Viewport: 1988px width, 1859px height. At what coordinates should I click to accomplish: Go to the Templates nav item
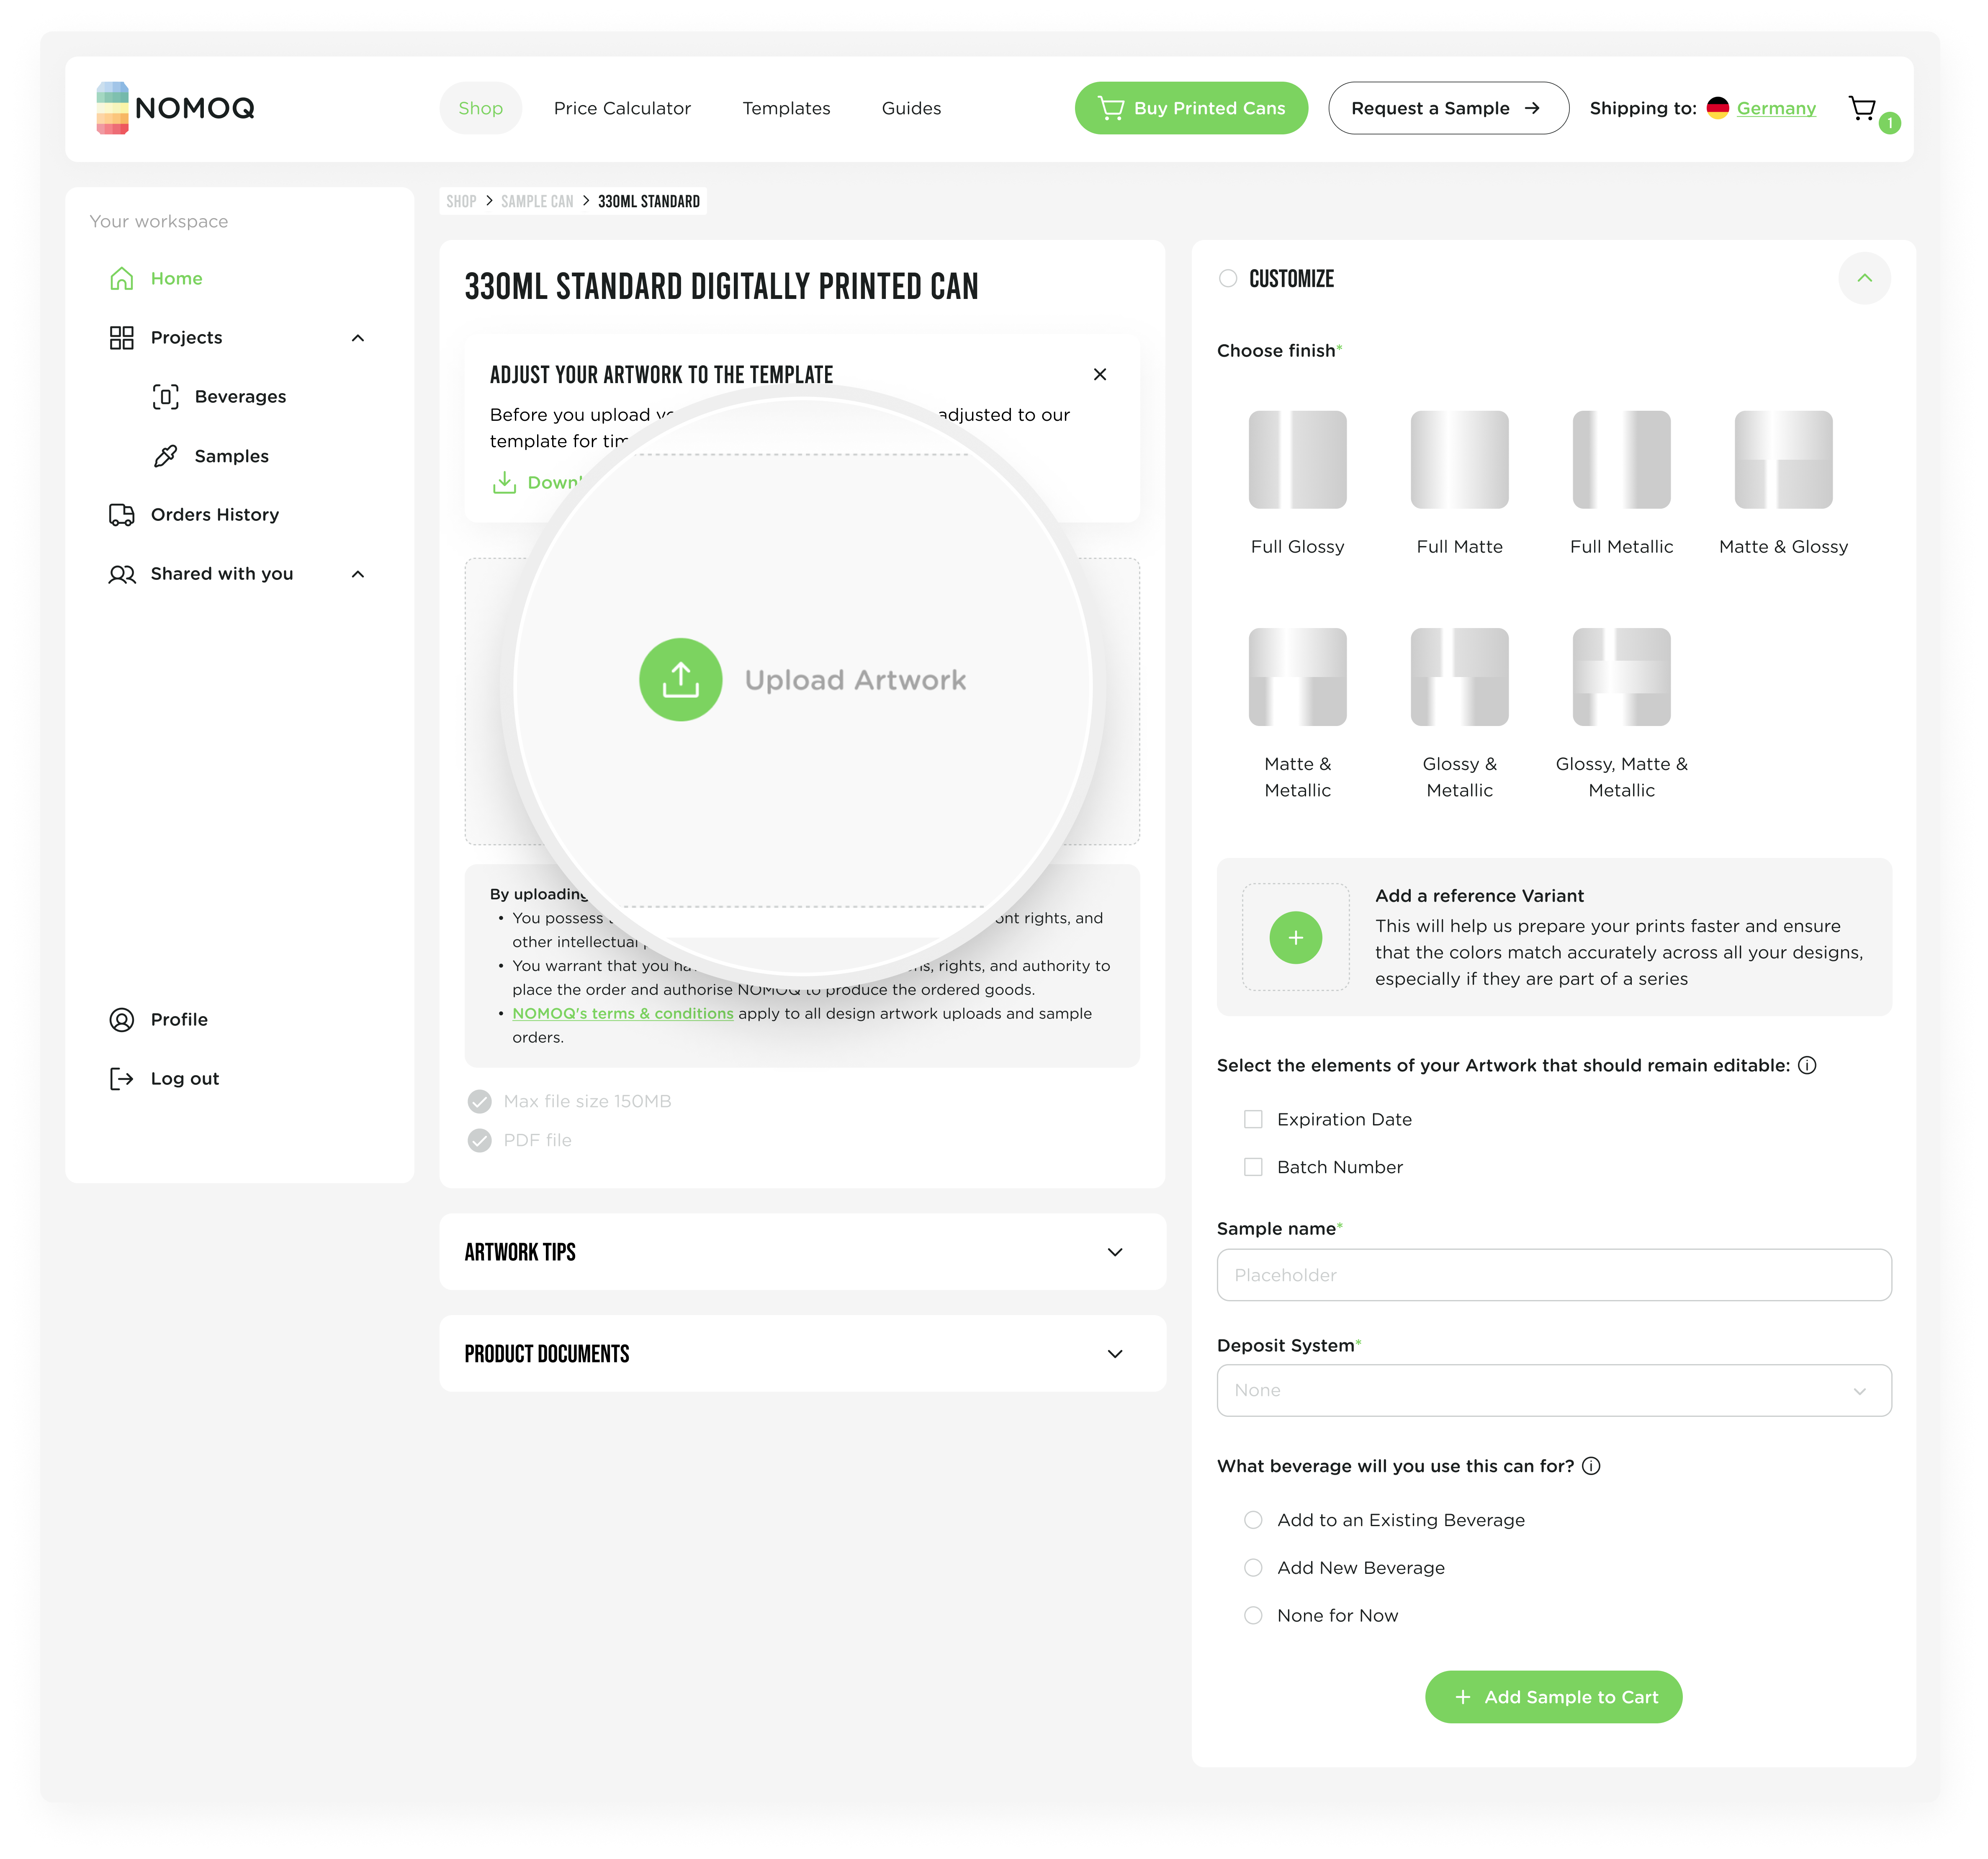[x=786, y=108]
